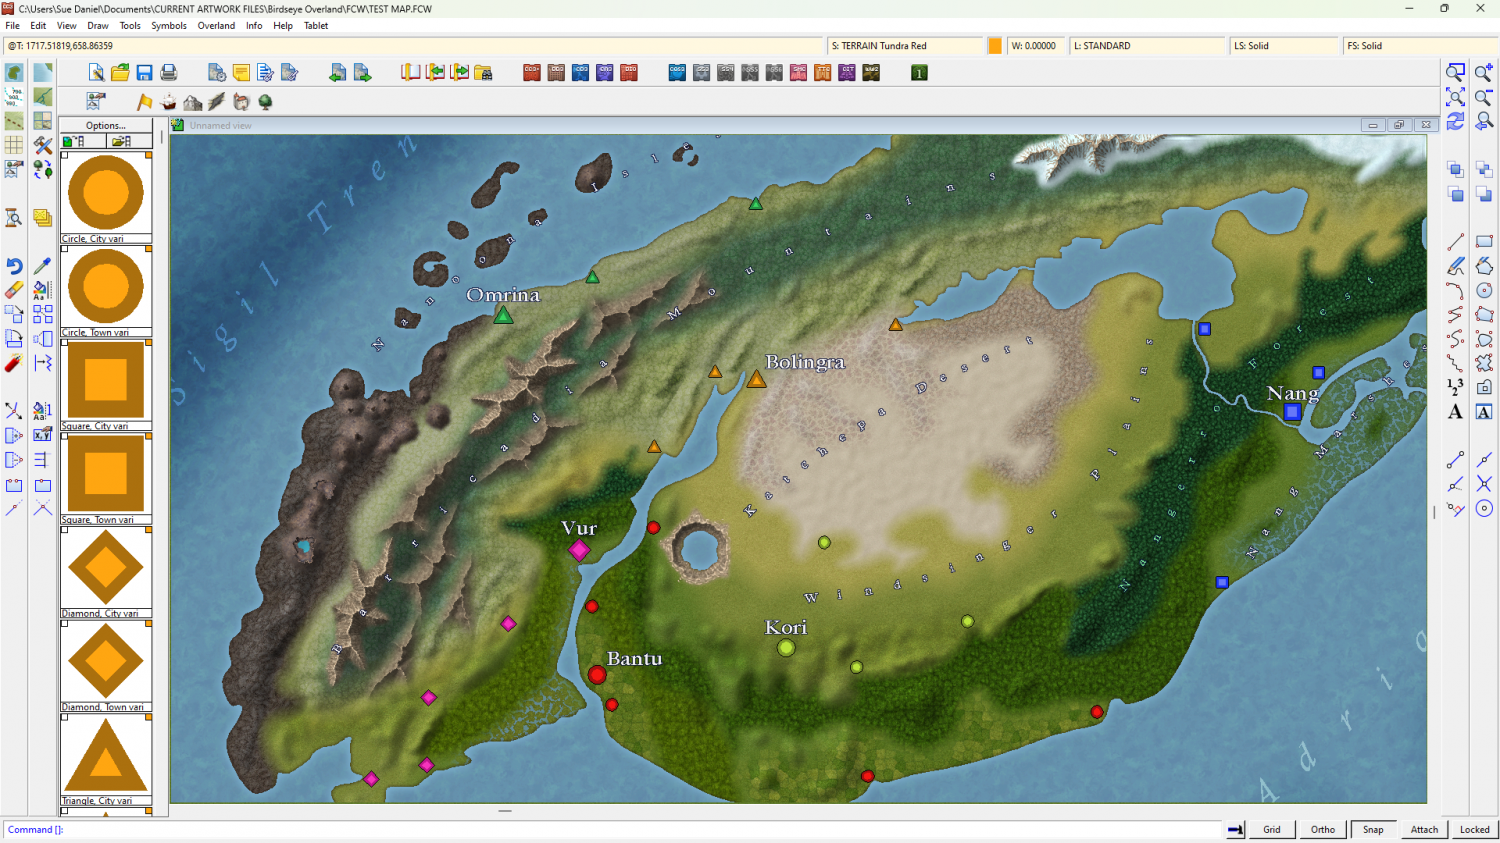This screenshot has height=843, width=1500.
Task: Click the orange current color swatch
Action: point(995,46)
